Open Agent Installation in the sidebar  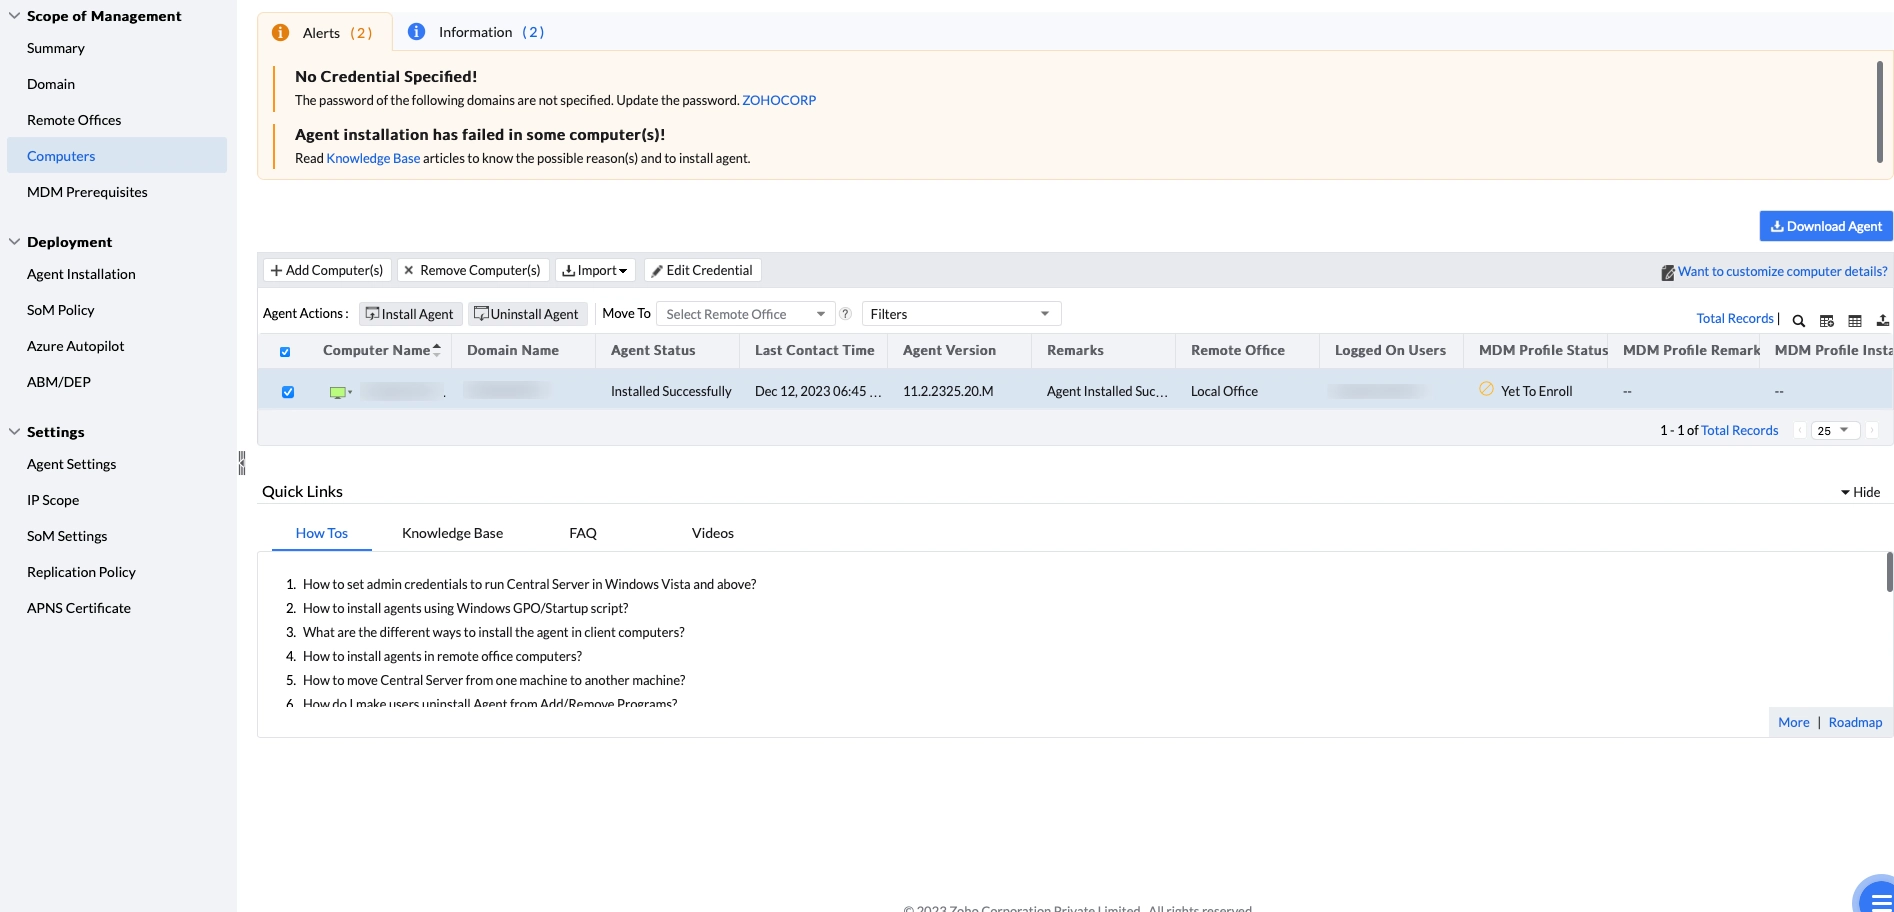81,274
